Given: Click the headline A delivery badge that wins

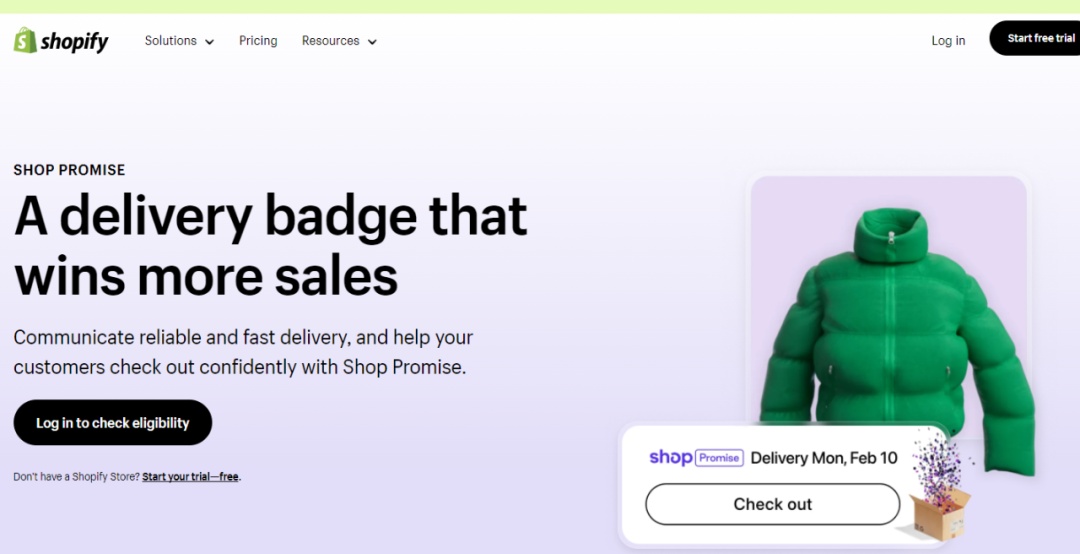Looking at the screenshot, I should pos(271,245).
